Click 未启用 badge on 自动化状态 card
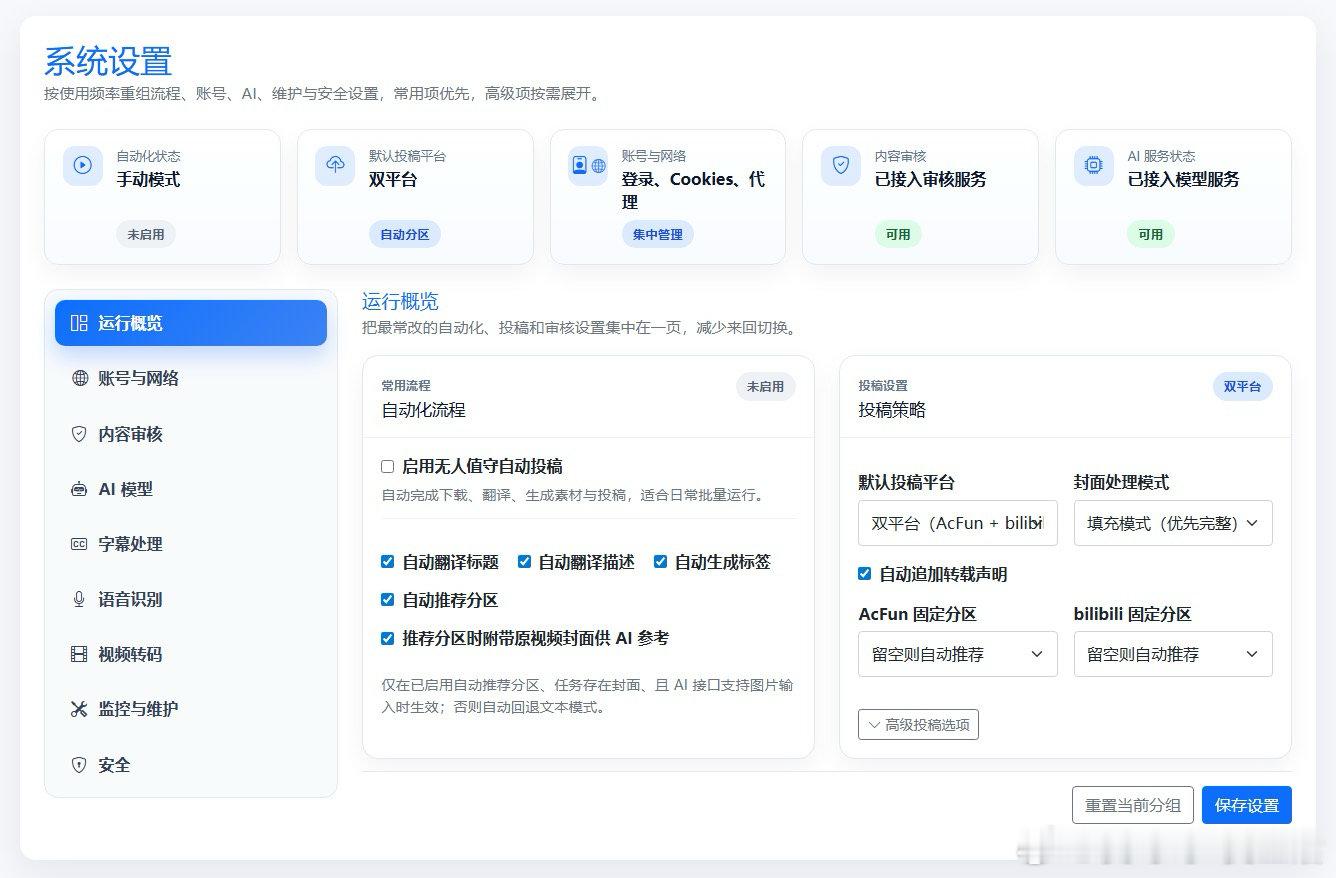This screenshot has width=1336, height=878. point(146,235)
